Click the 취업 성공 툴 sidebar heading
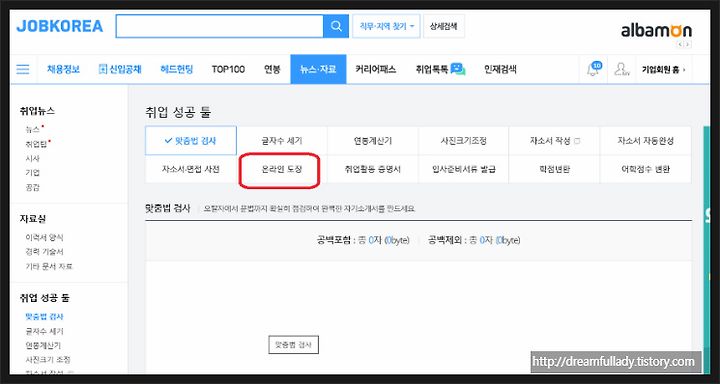Viewport: 720px width, 384px height. 45,298
